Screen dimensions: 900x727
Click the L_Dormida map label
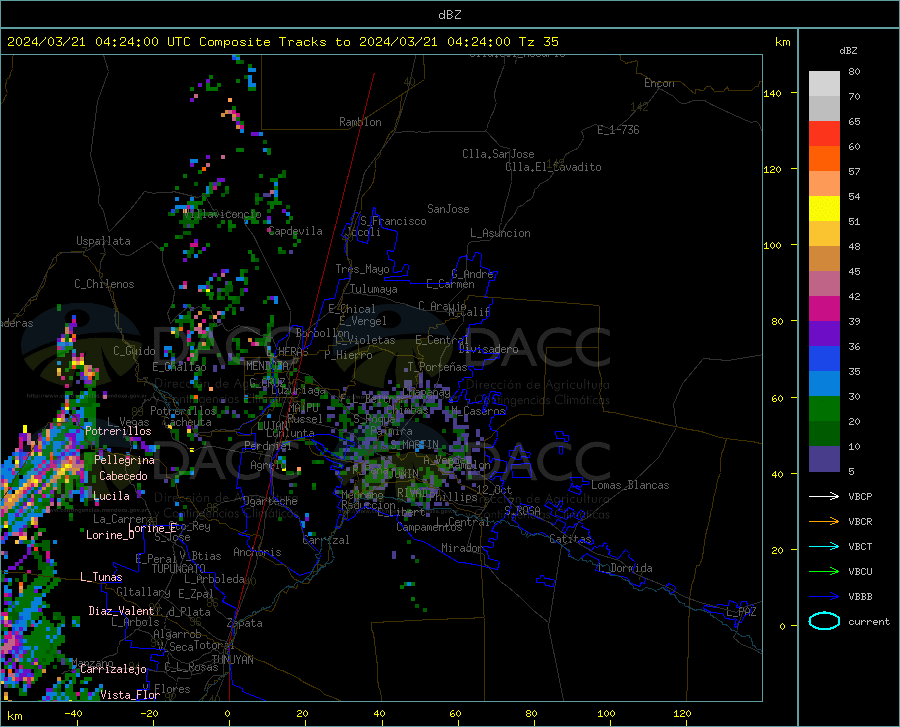pyautogui.click(x=624, y=568)
